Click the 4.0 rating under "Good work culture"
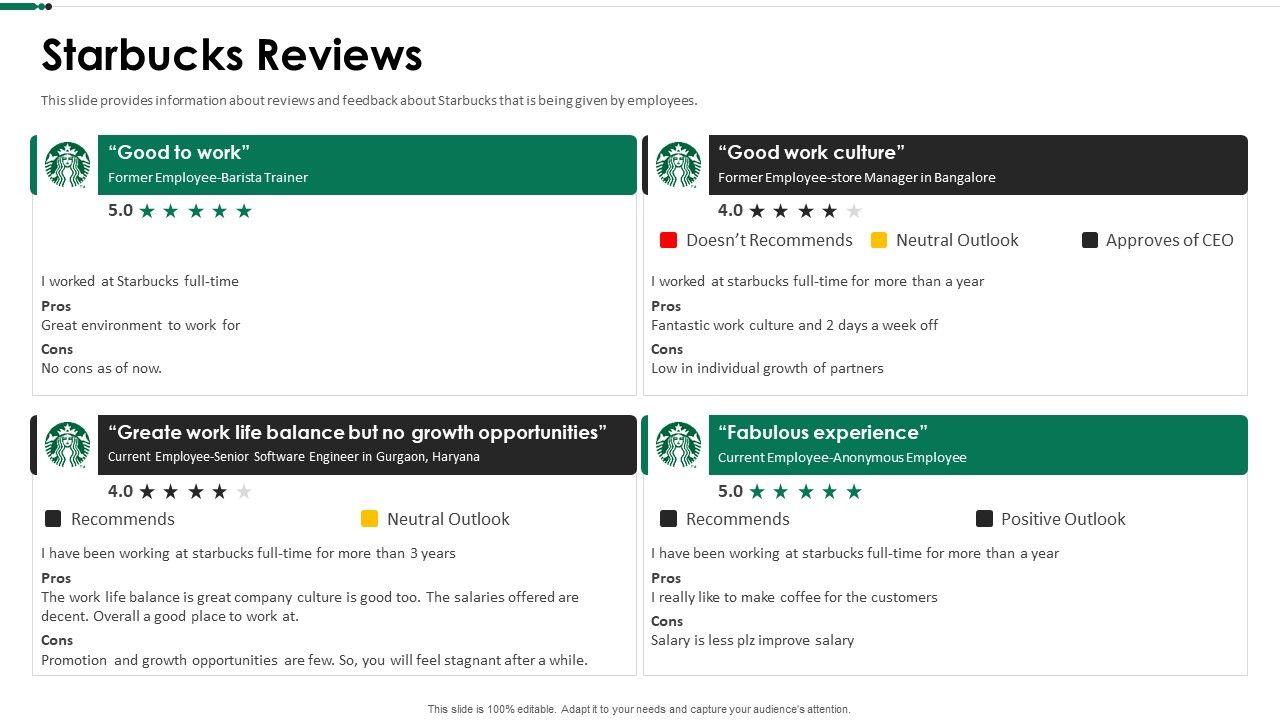This screenshot has height=720, width=1280. [730, 210]
